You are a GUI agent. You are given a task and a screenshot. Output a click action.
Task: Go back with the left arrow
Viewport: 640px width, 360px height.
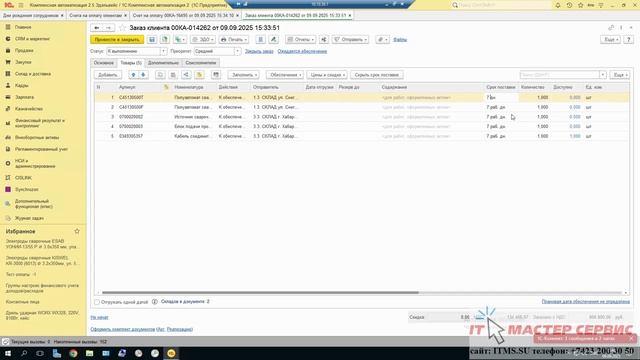[x=97, y=28]
